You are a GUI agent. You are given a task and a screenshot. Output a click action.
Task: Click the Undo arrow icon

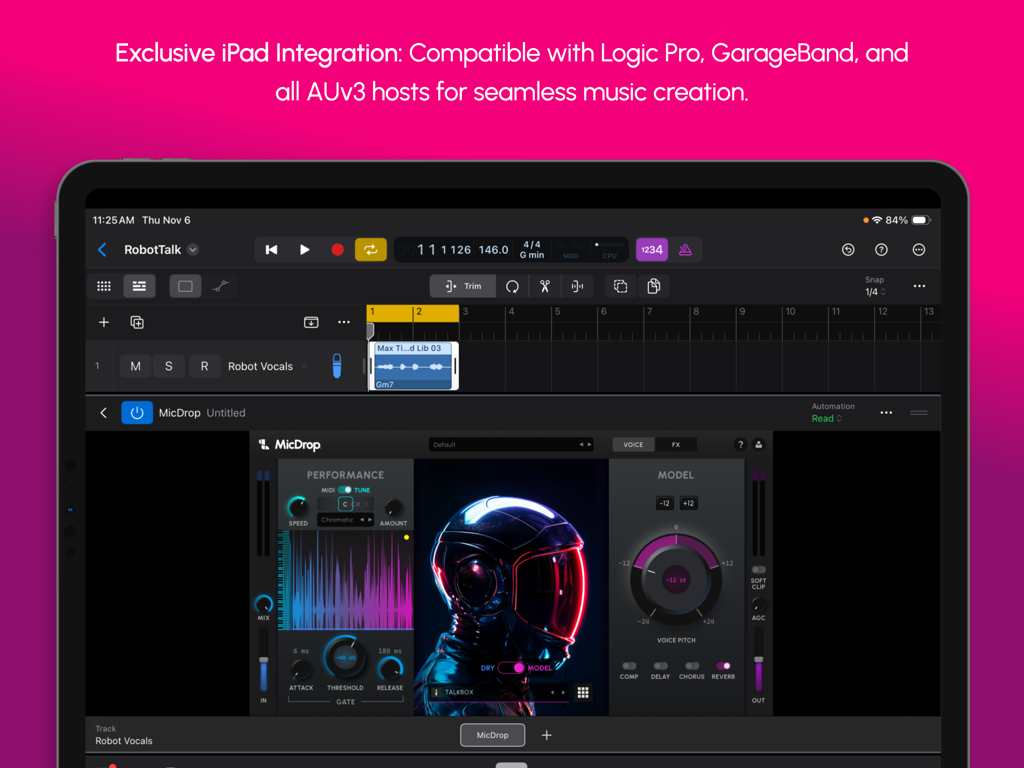click(848, 249)
